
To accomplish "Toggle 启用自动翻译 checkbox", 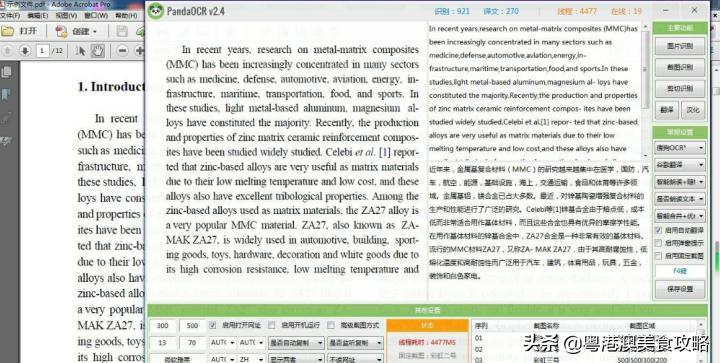I will [658, 230].
